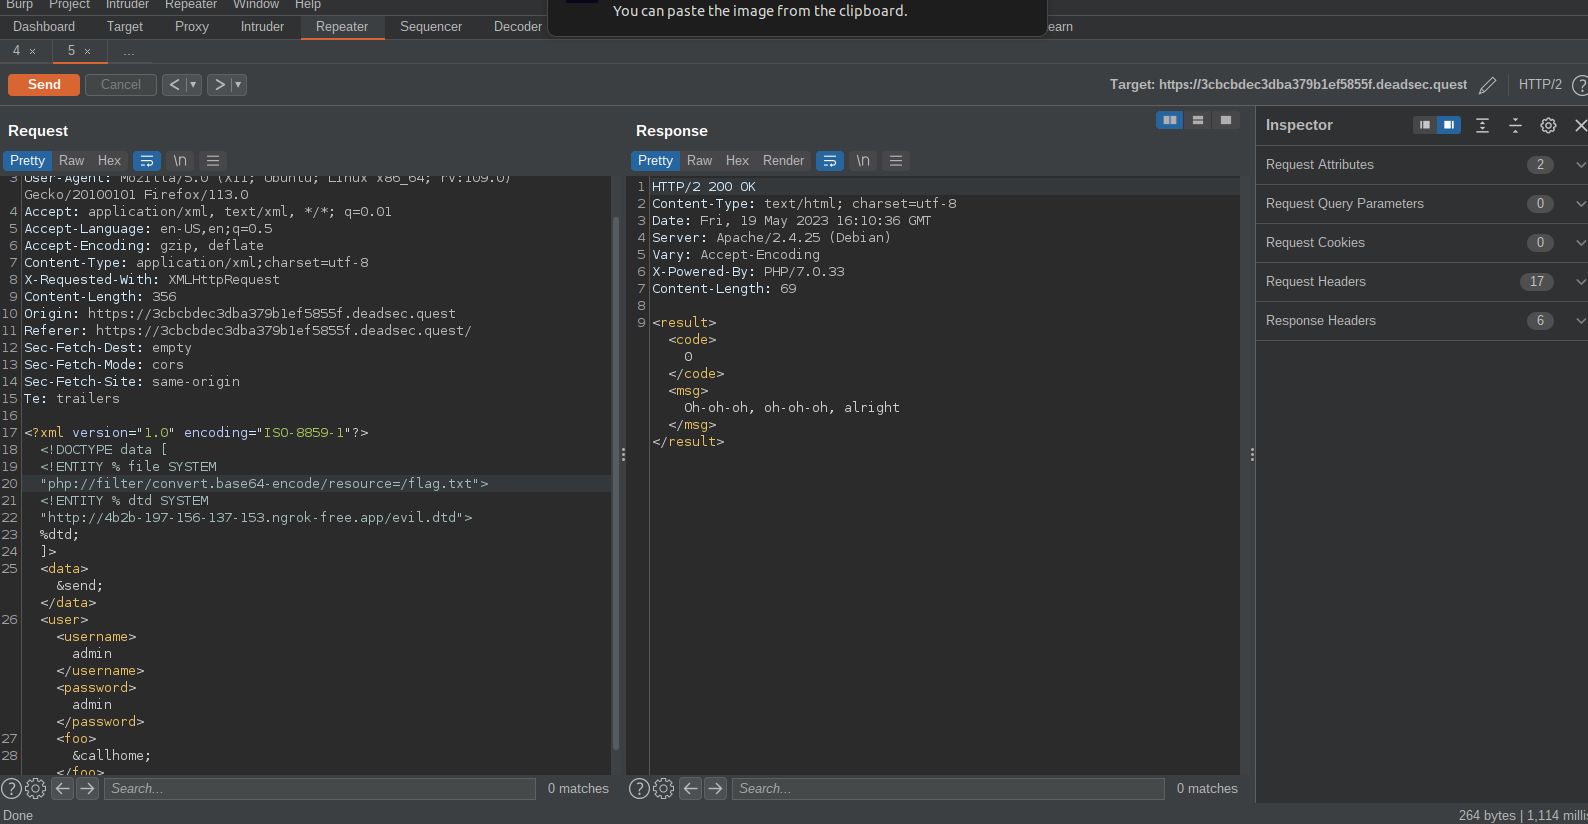The height and width of the screenshot is (824, 1588).
Task: Expand all Inspector sections icon
Action: coord(1483,125)
